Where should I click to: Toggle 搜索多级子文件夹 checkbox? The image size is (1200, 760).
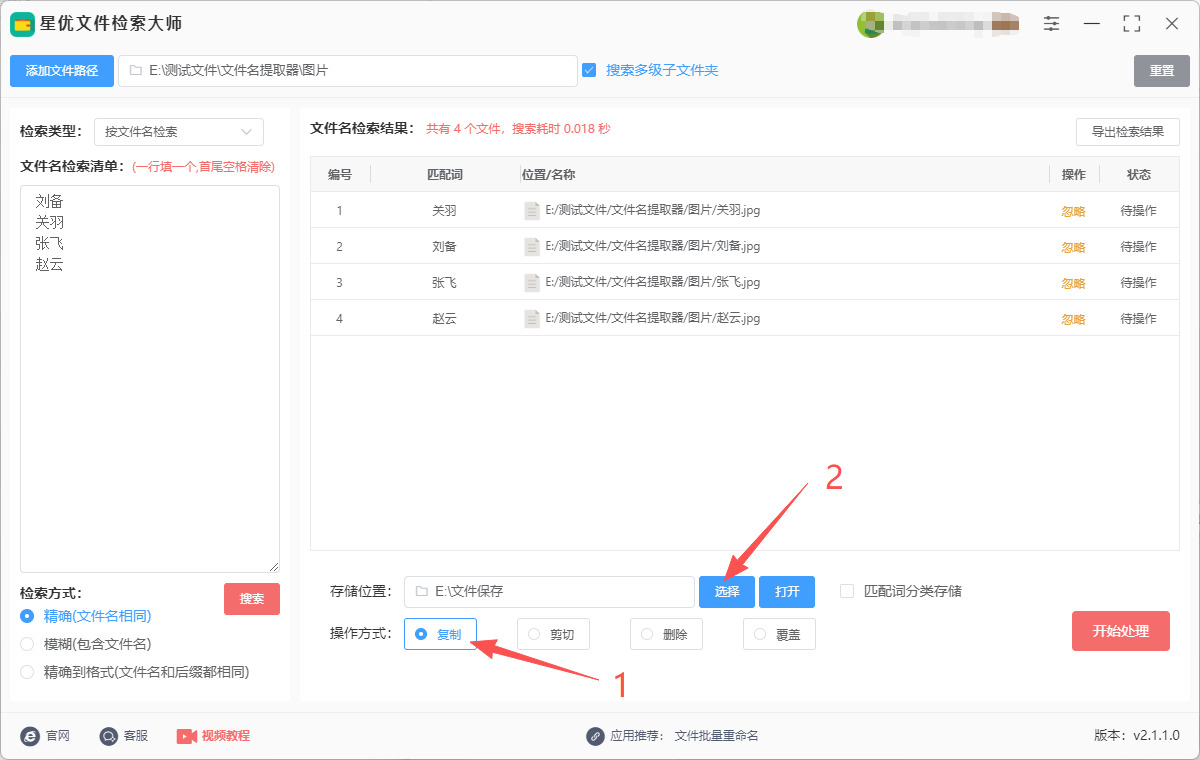tap(589, 70)
